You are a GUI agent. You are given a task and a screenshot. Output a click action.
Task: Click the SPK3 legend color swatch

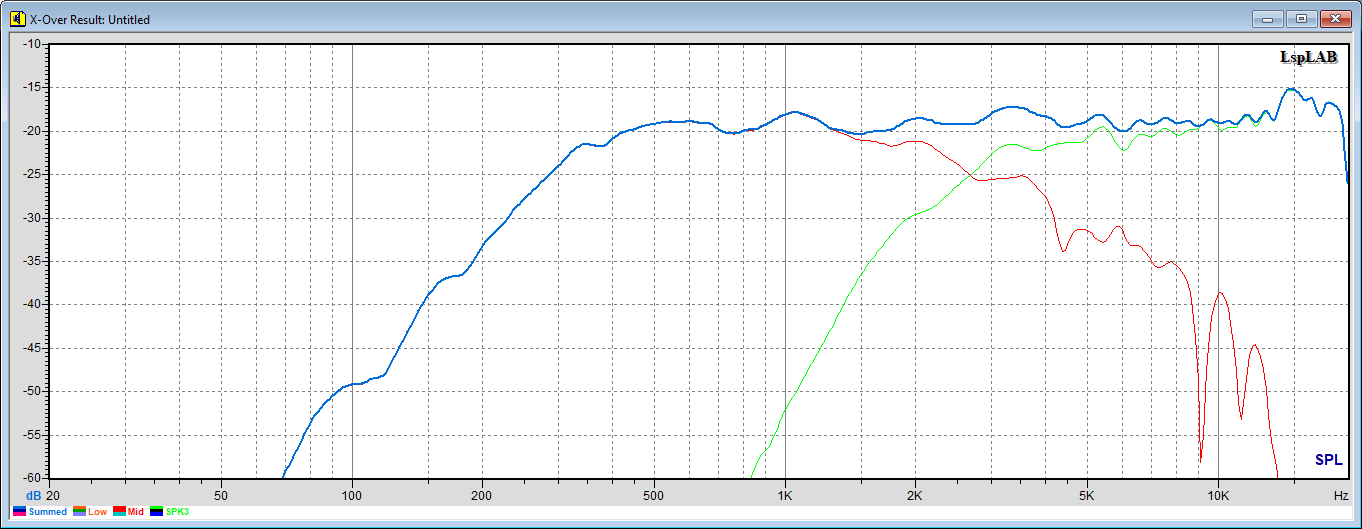(x=157, y=512)
